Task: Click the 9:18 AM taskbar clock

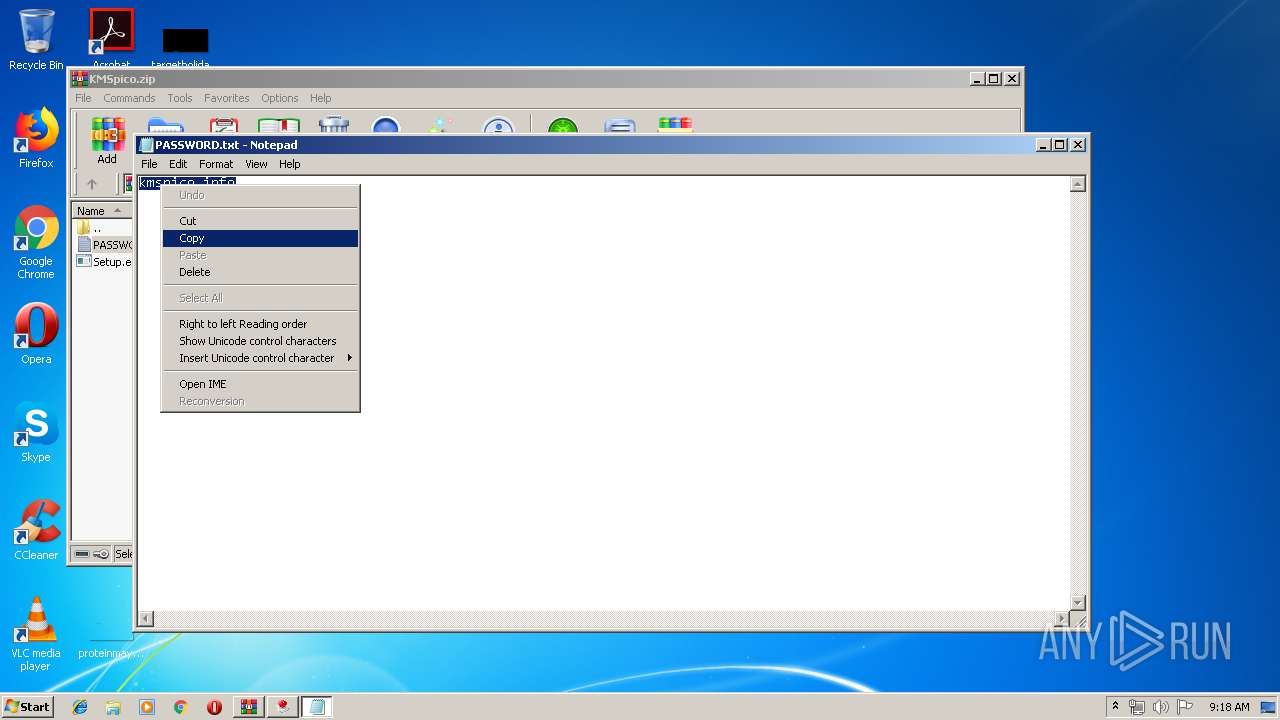Action: pos(1229,707)
